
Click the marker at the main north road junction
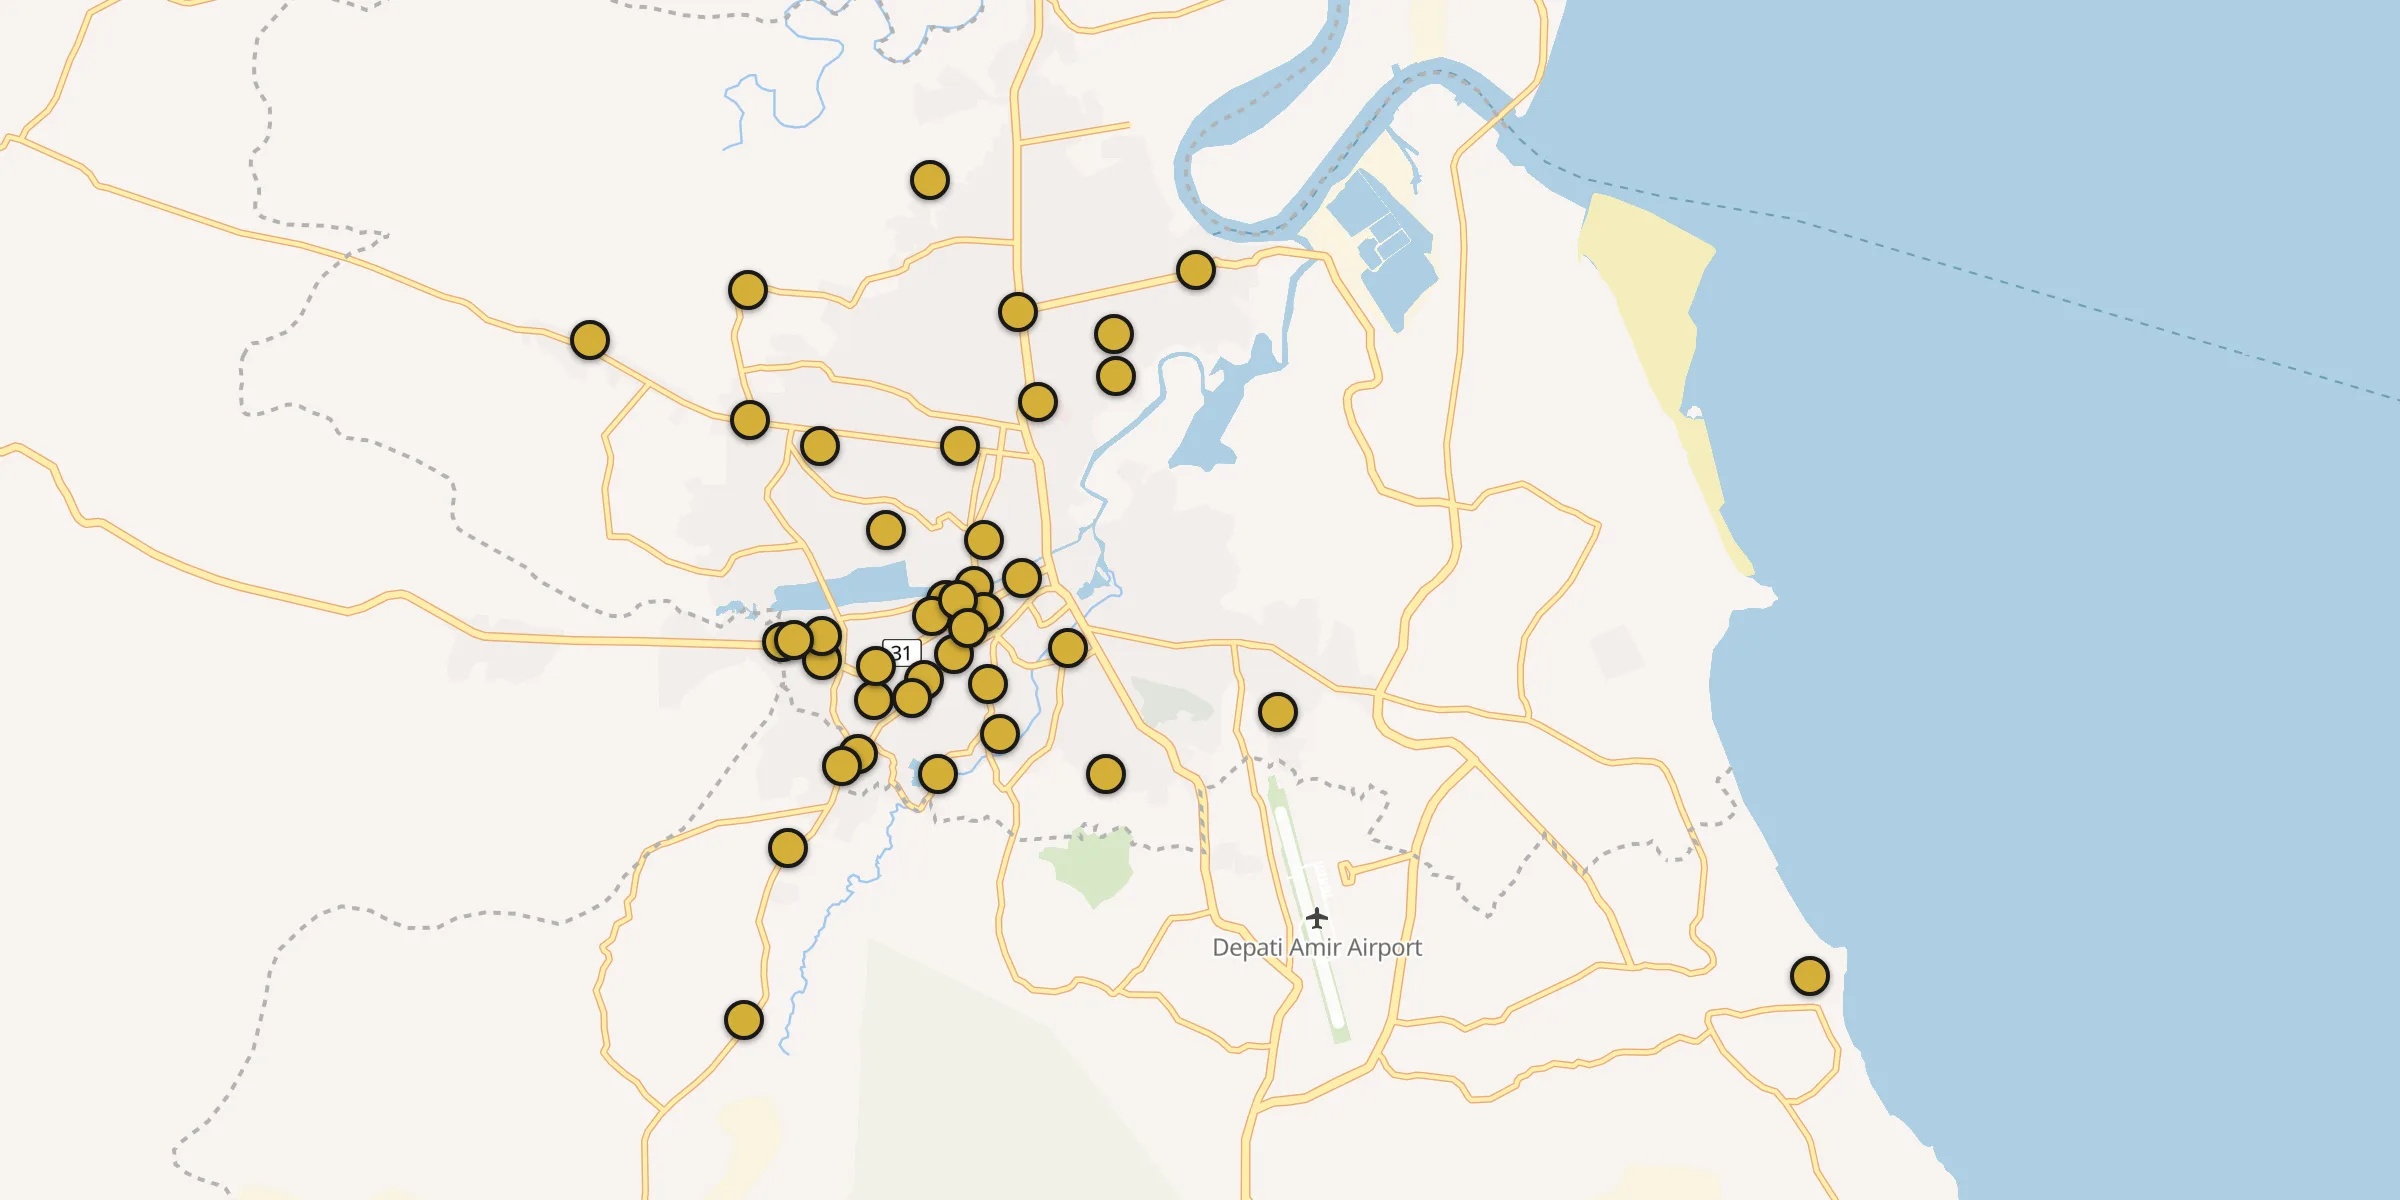pyautogui.click(x=1018, y=312)
